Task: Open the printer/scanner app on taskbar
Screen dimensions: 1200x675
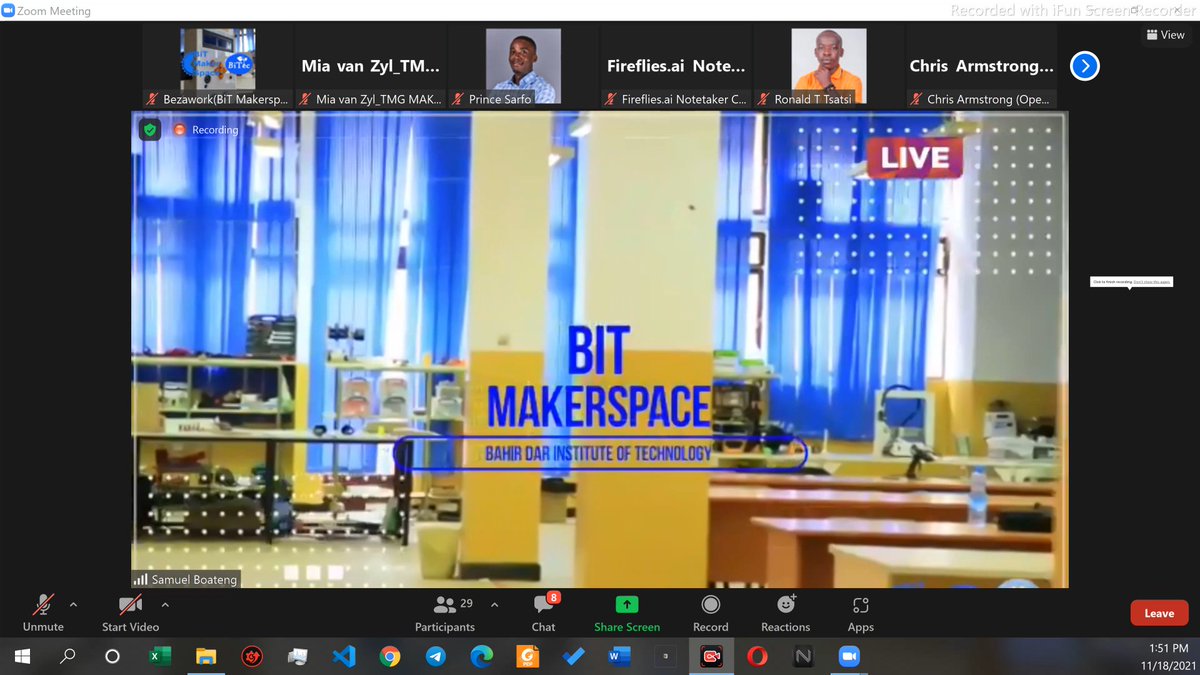Action: [x=298, y=657]
